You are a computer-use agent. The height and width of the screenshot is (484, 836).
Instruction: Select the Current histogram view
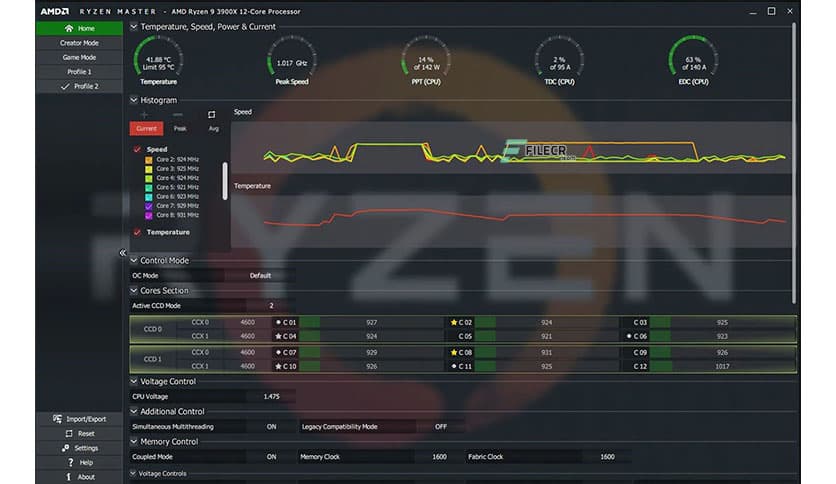[x=146, y=128]
